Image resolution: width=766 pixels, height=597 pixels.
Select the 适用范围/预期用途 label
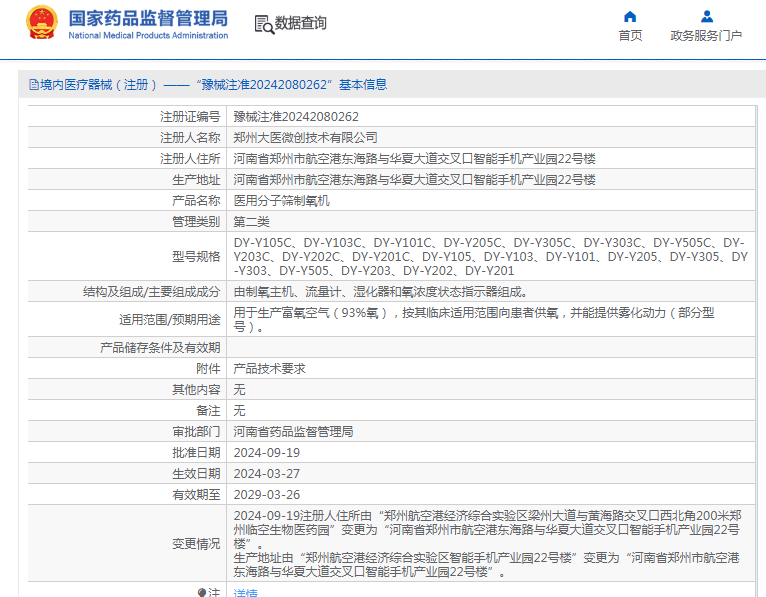pyautogui.click(x=170, y=320)
